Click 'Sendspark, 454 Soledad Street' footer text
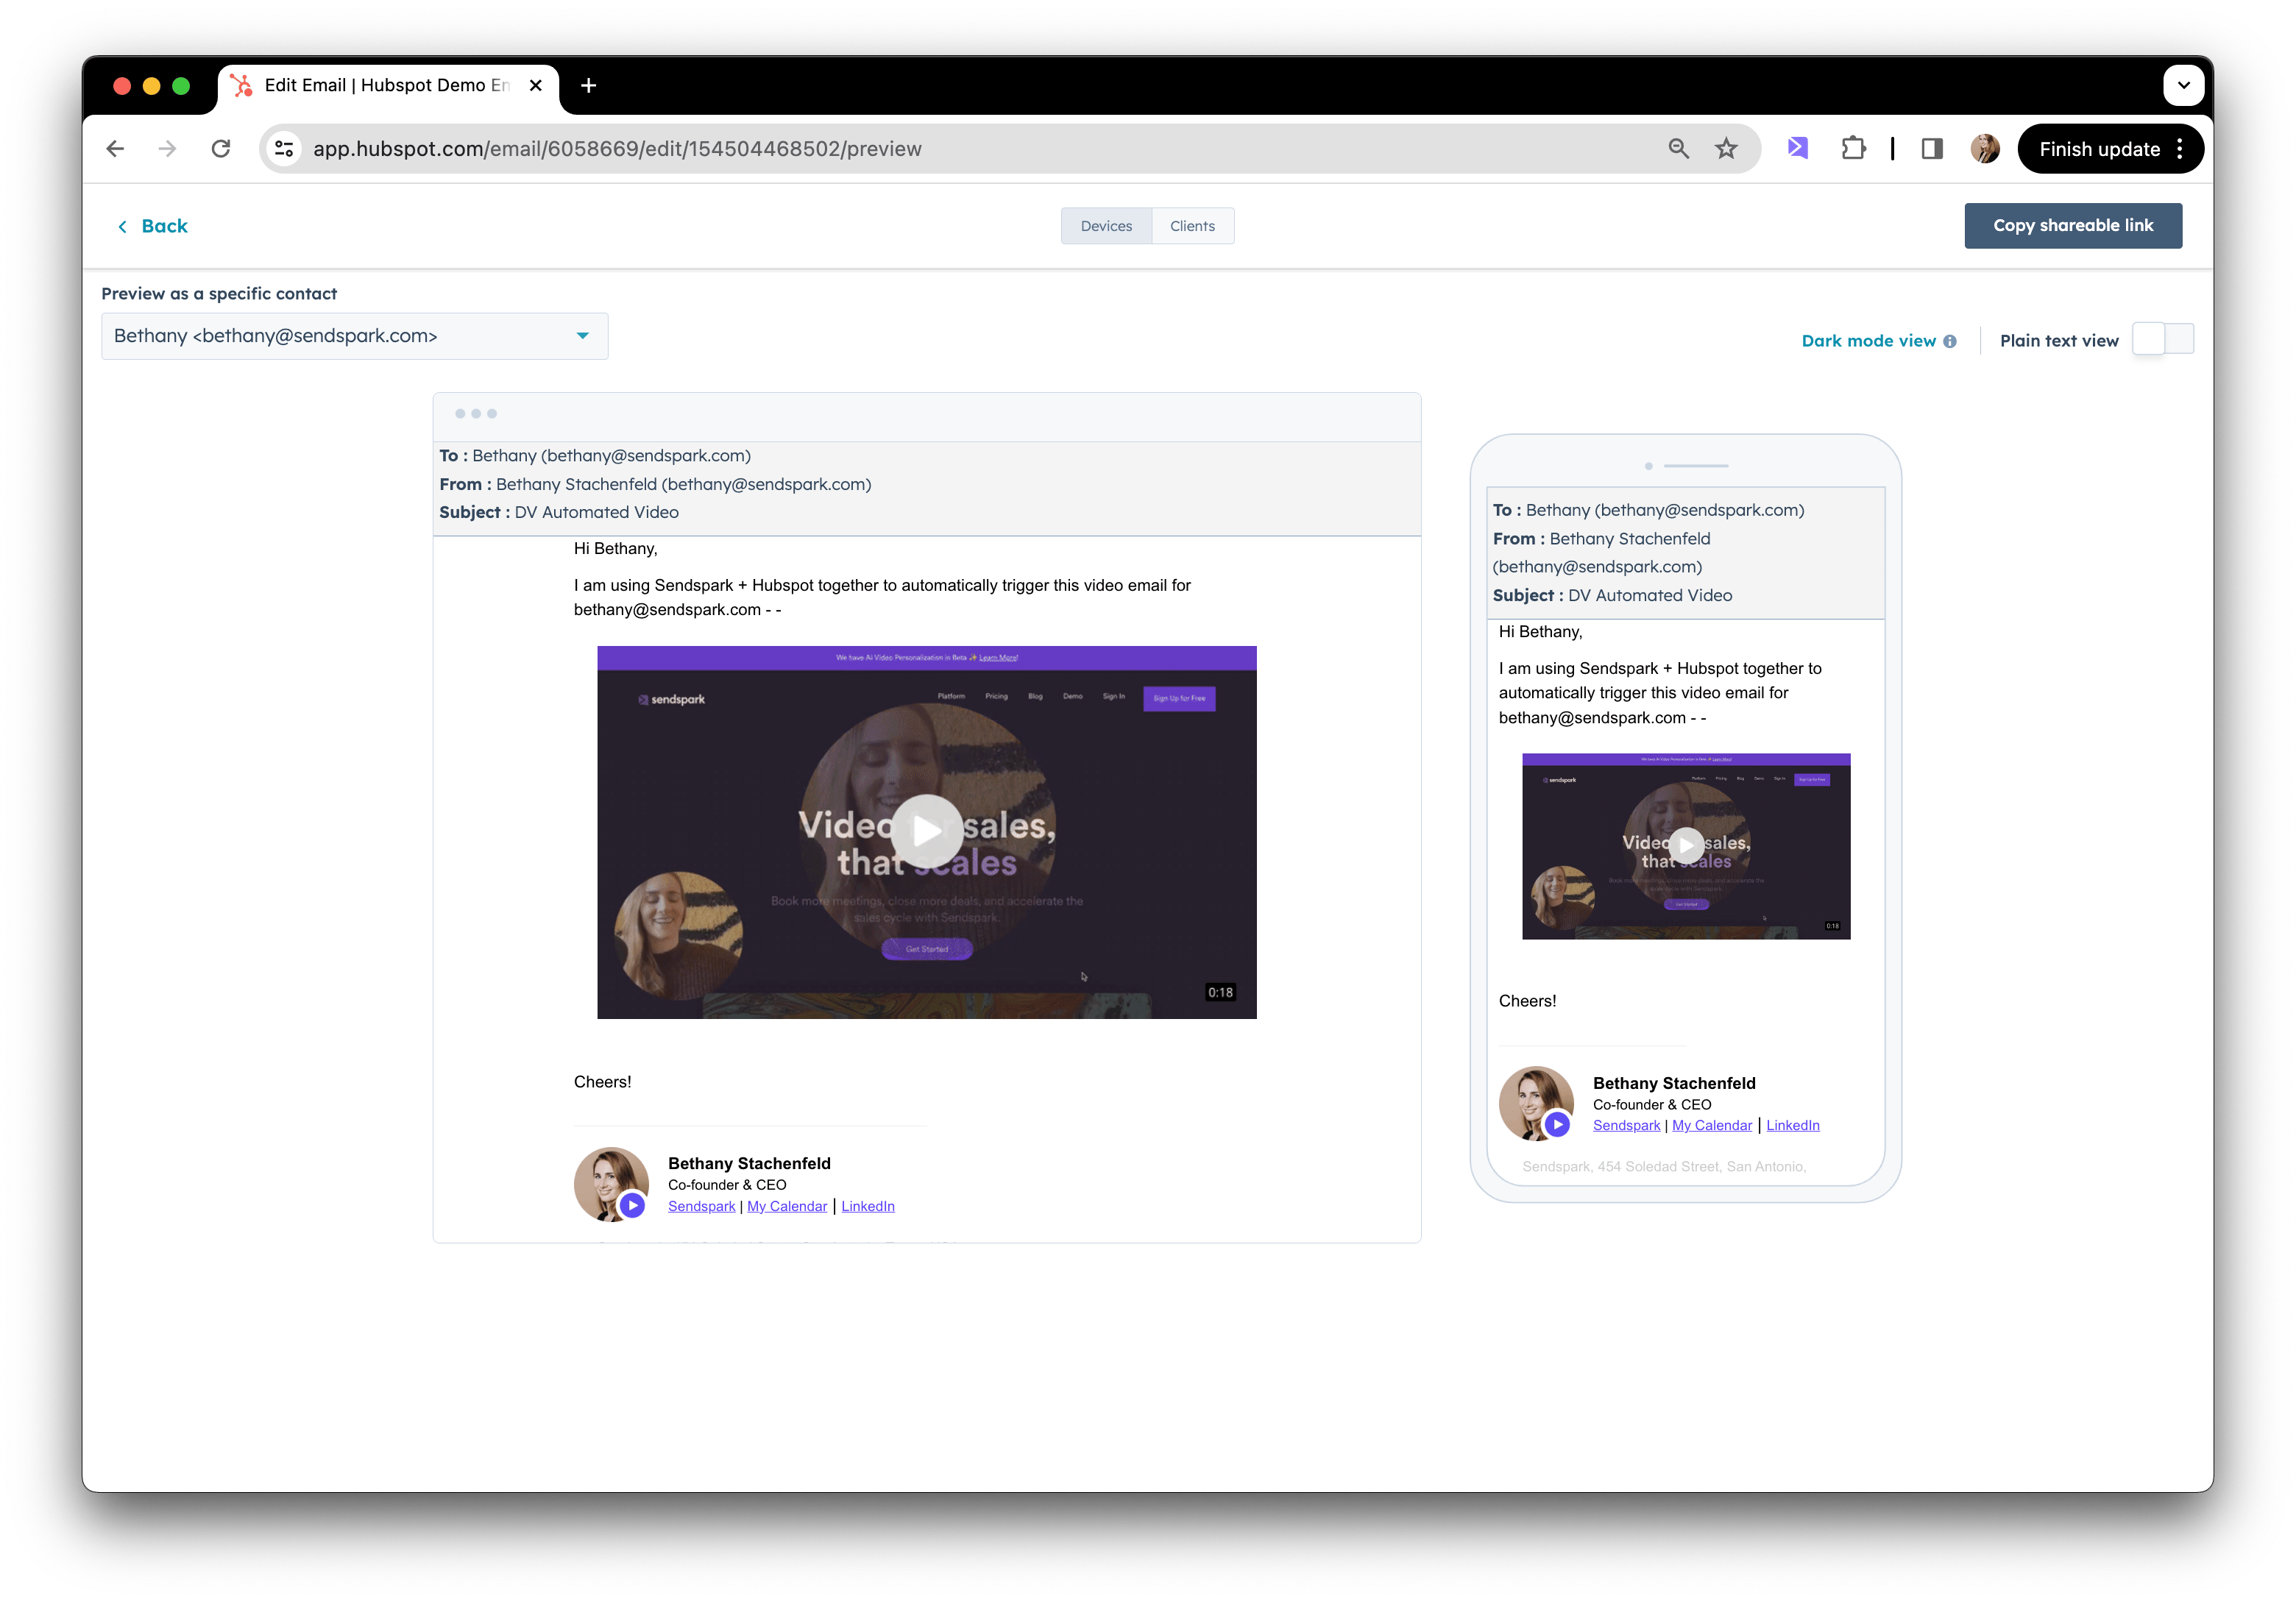2296x1601 pixels. [x=1664, y=1167]
